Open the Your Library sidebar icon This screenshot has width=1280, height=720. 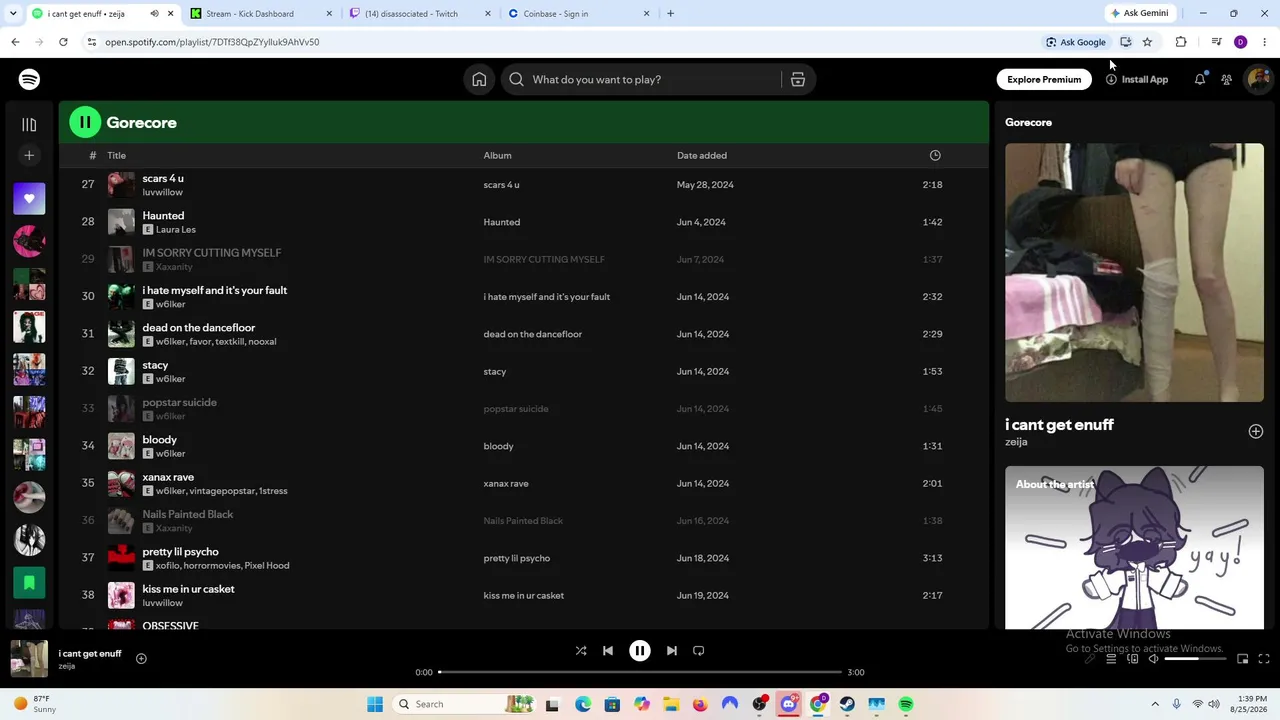pyautogui.click(x=29, y=125)
